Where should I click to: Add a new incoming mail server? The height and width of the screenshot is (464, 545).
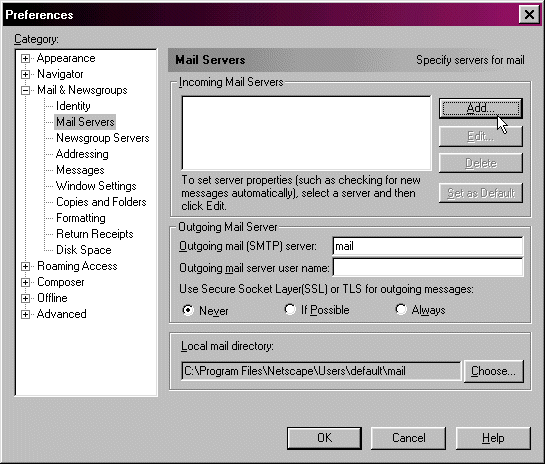click(x=480, y=108)
